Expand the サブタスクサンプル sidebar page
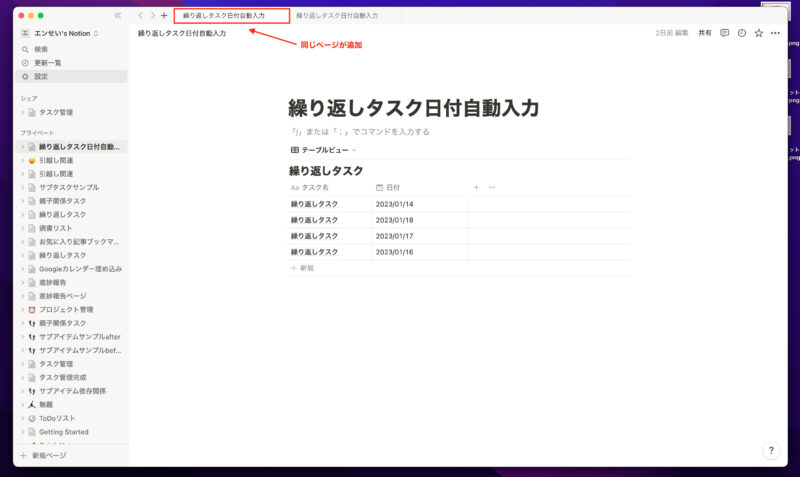 click(22, 187)
